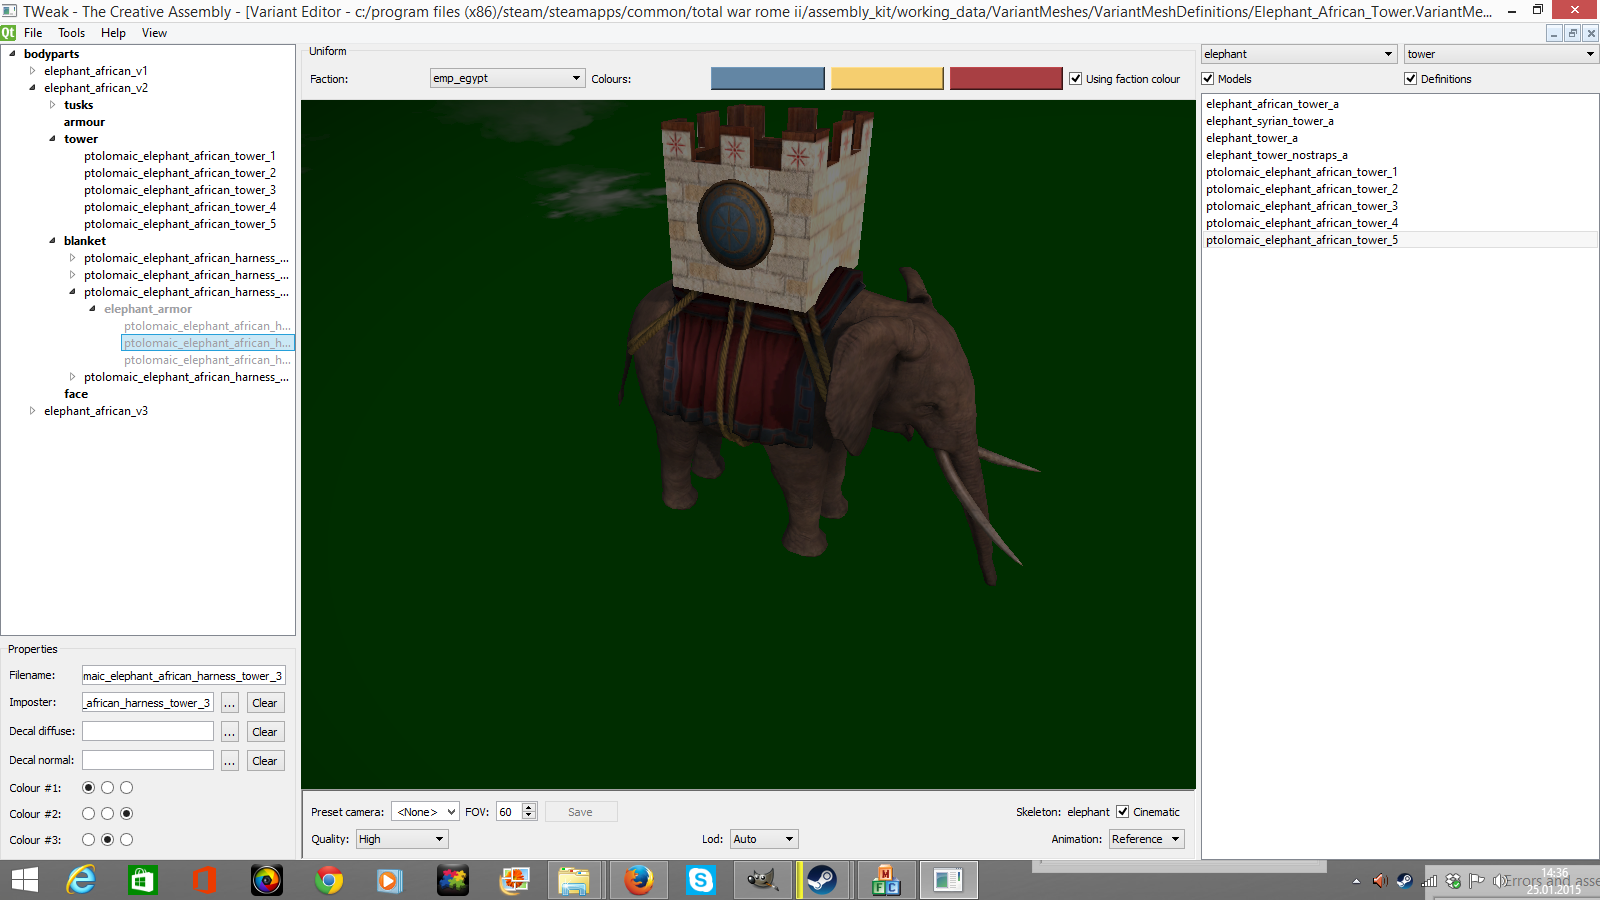Image resolution: width=1600 pixels, height=900 pixels.
Task: Clear the Decal normal field
Action: (265, 761)
